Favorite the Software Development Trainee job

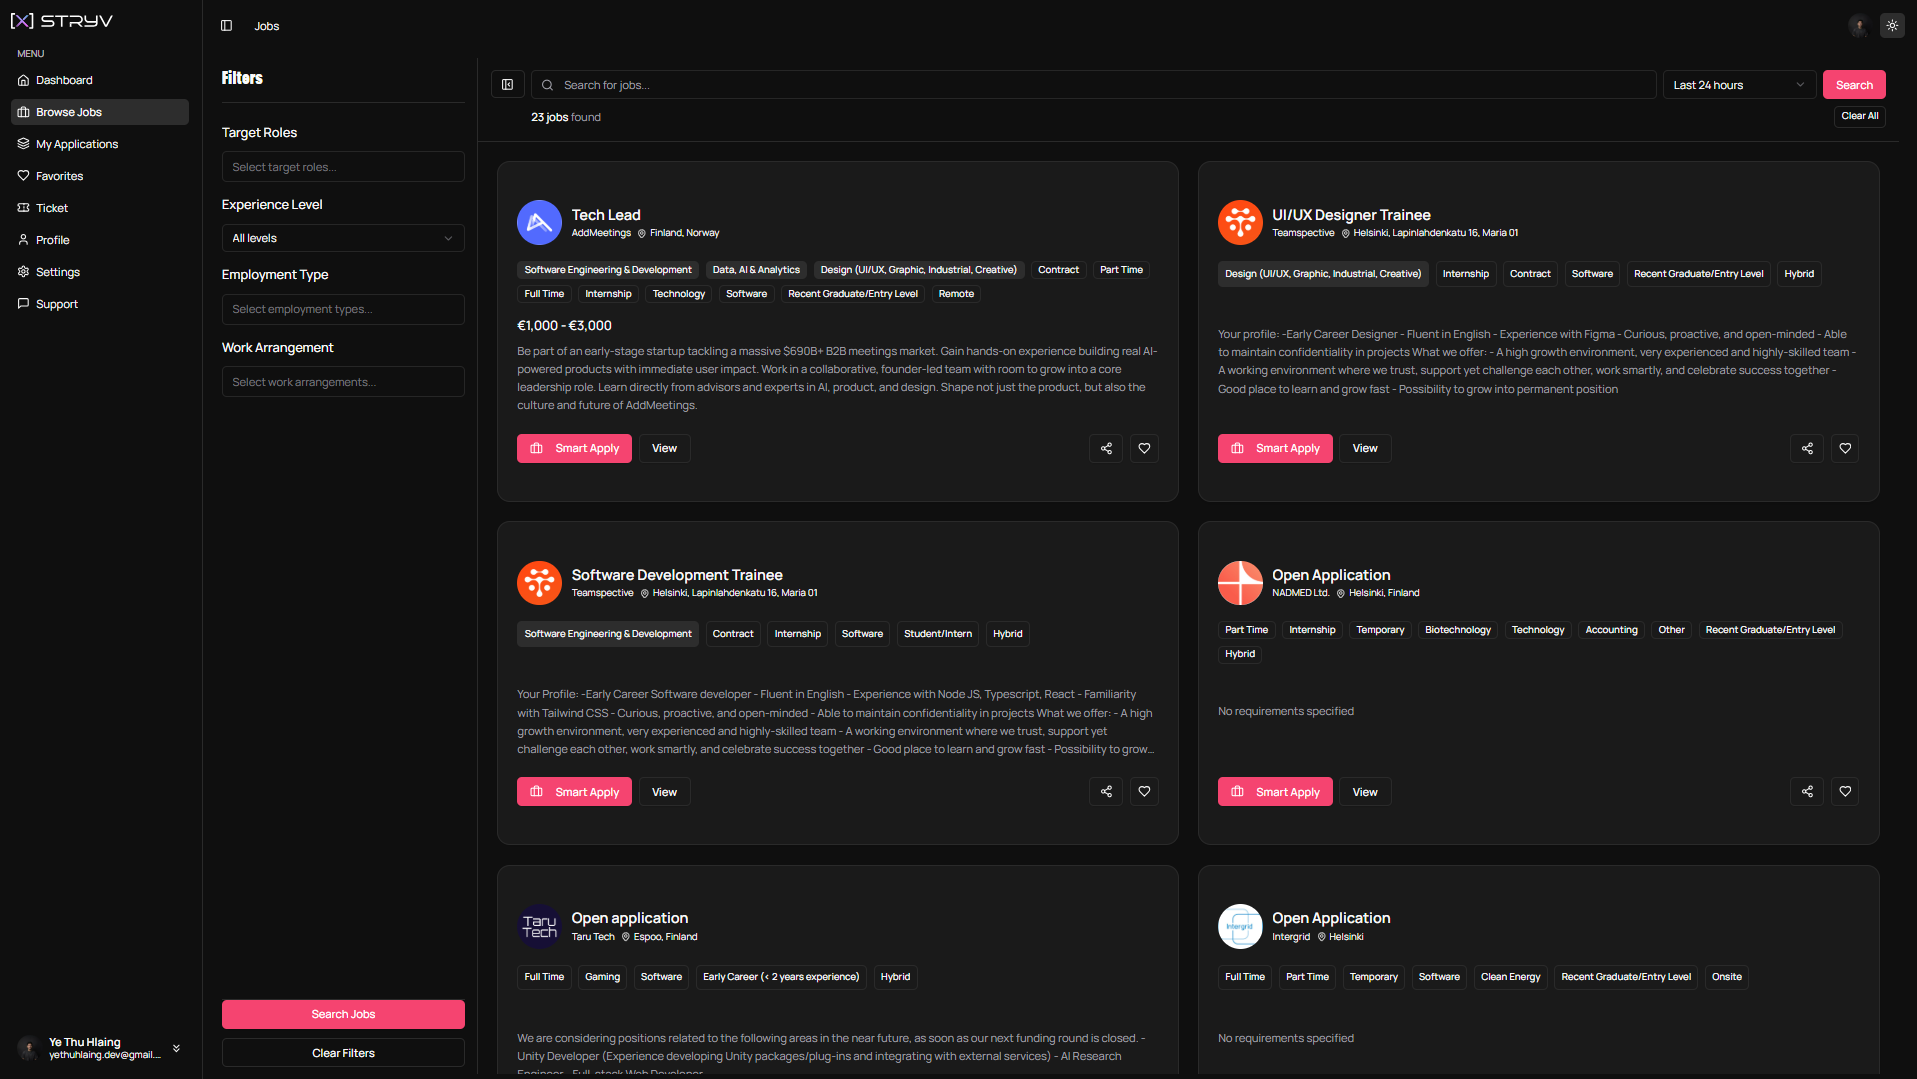[1144, 792]
